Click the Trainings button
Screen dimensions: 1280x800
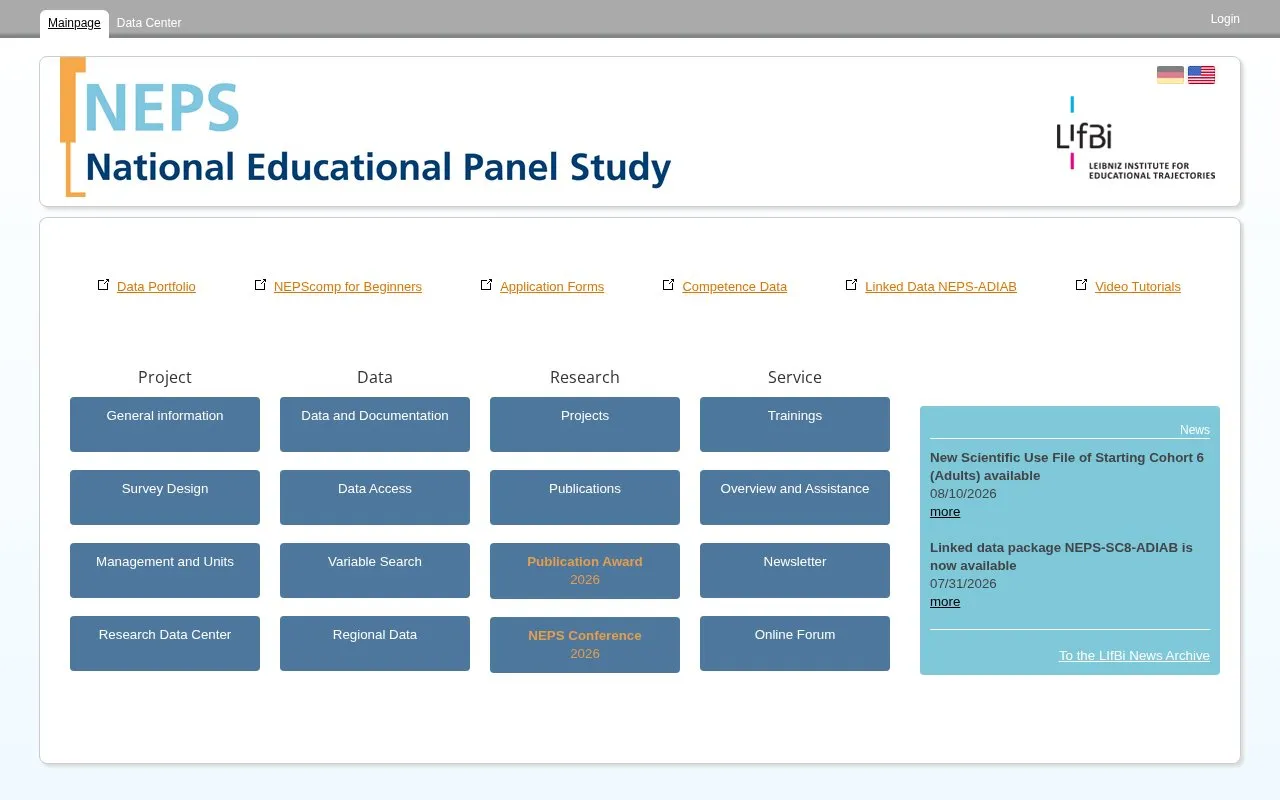(x=795, y=424)
